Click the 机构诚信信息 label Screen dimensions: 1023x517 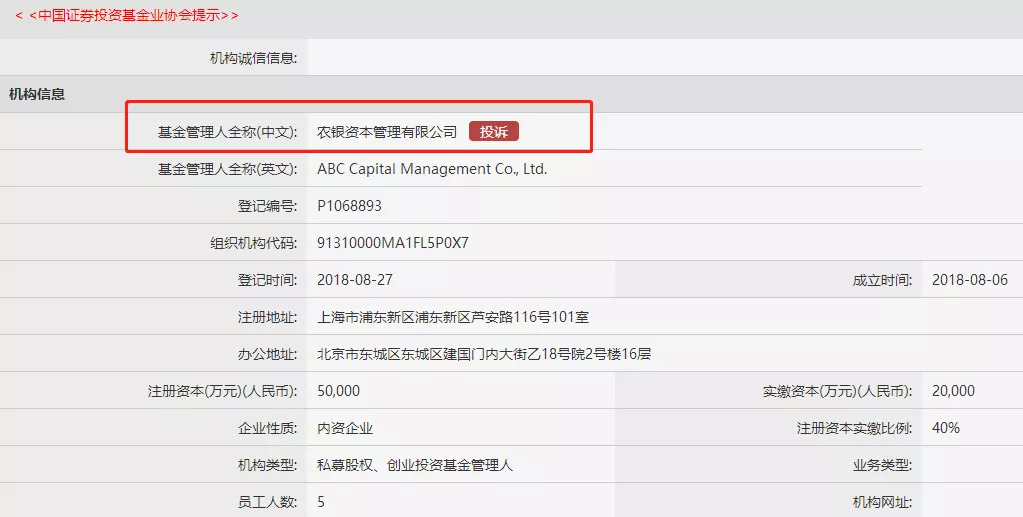click(x=253, y=58)
